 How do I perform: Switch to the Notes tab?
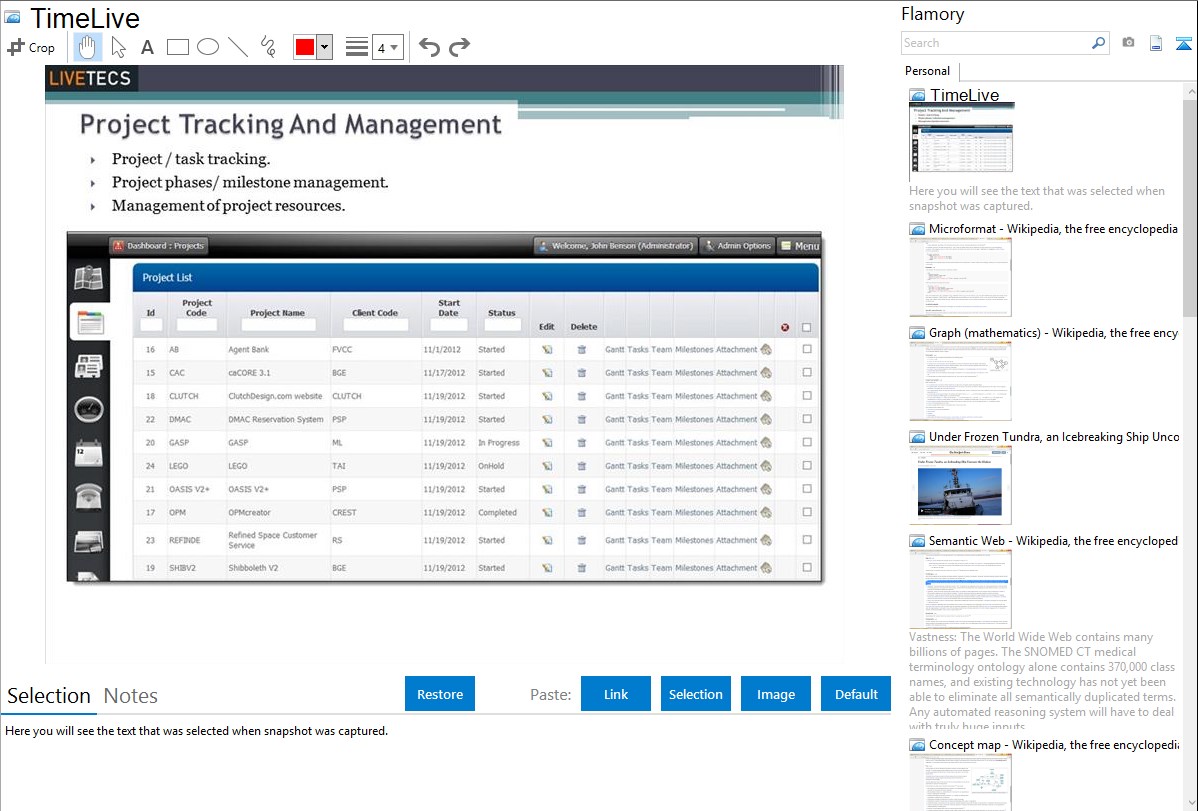[131, 696]
